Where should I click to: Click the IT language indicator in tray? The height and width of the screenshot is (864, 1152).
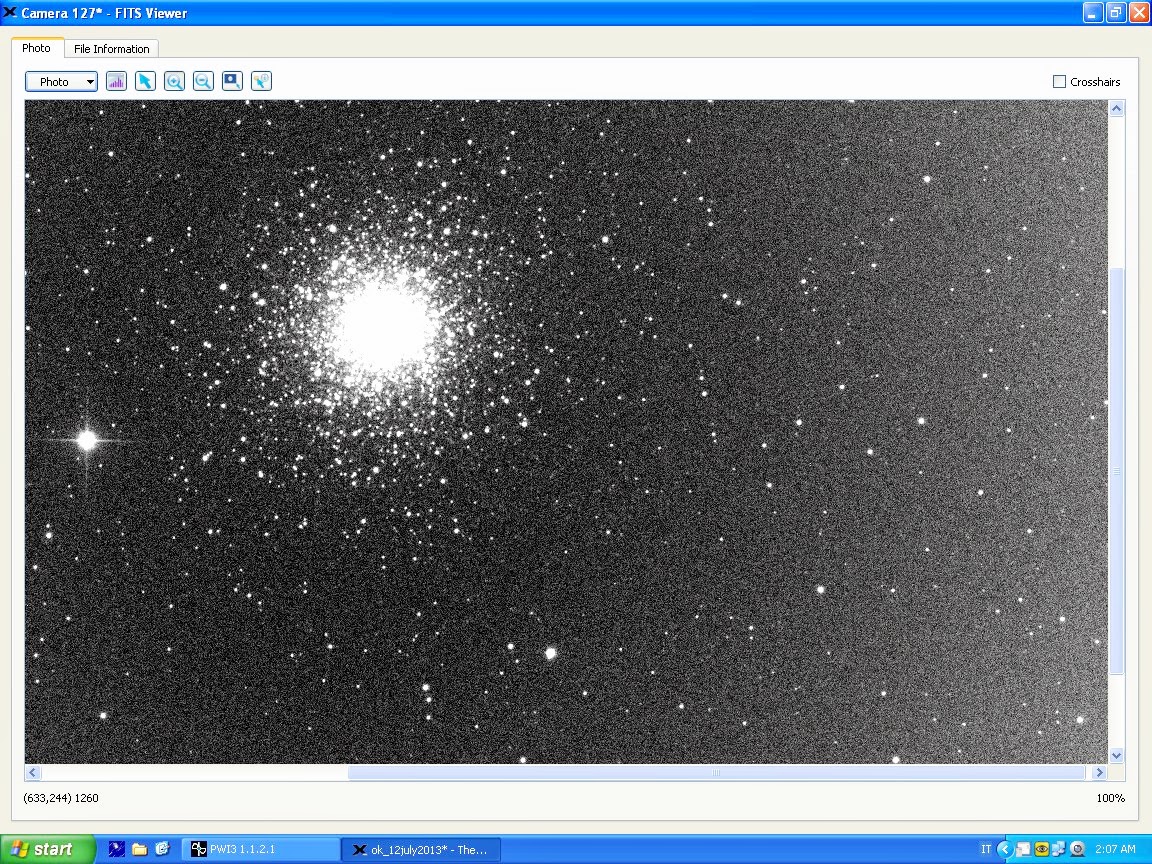point(986,849)
